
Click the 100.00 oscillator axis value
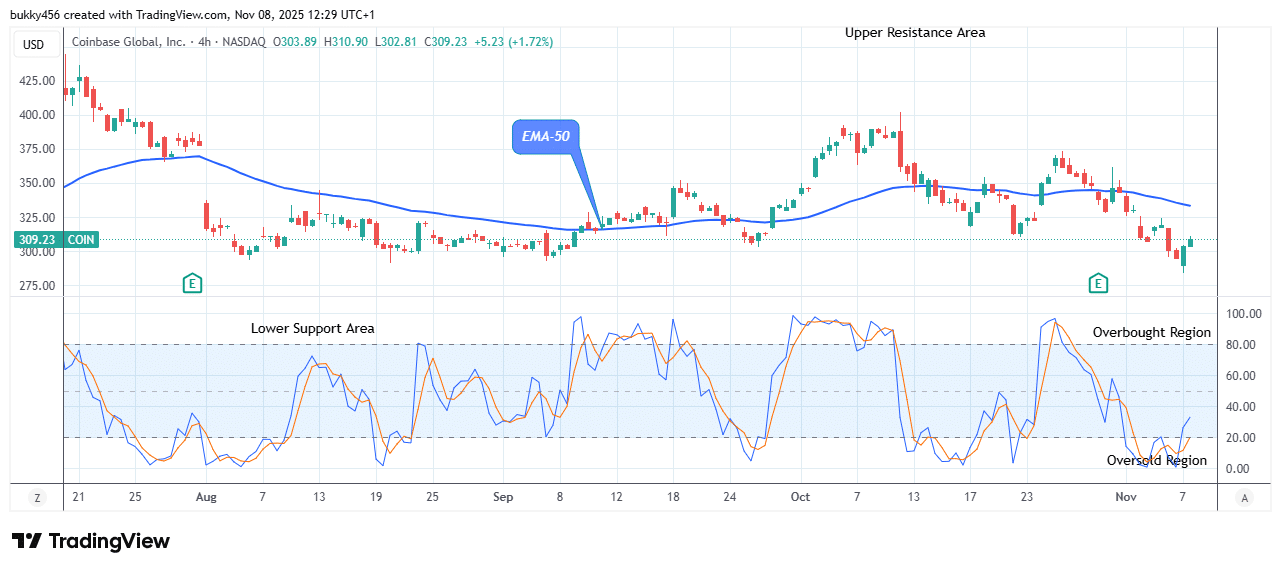(x=1244, y=314)
